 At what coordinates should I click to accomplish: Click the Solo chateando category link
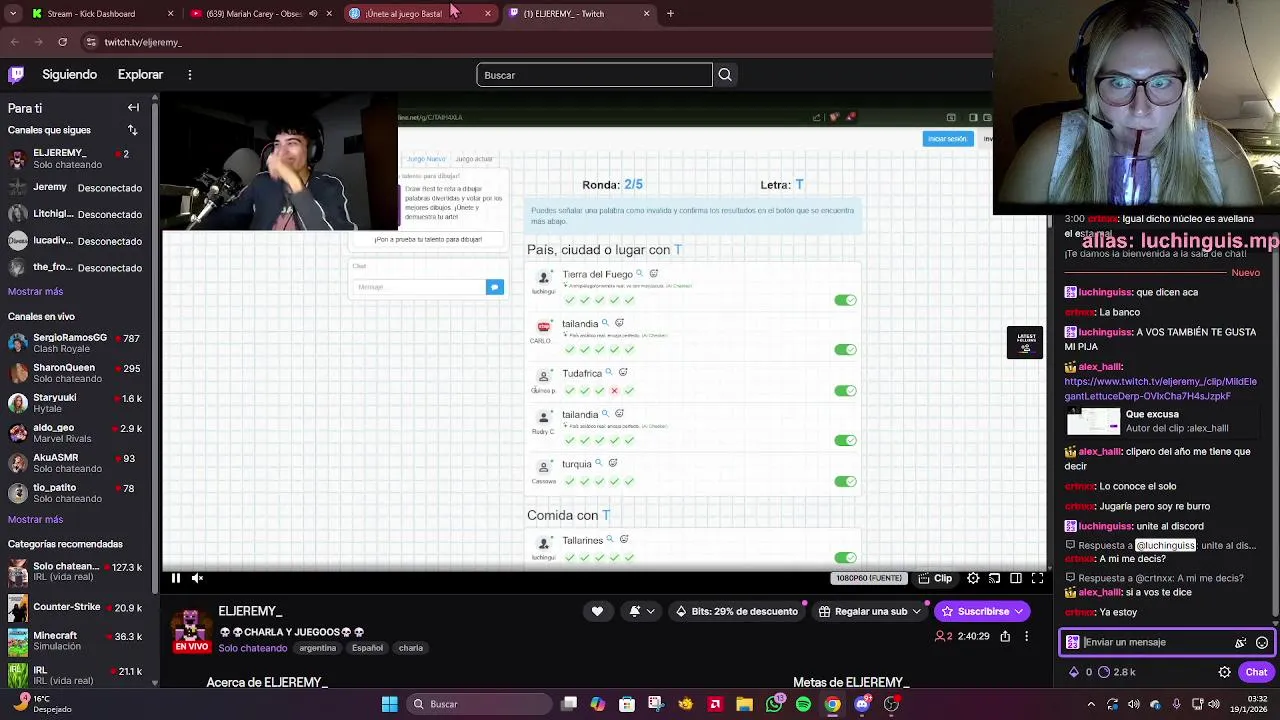click(253, 648)
